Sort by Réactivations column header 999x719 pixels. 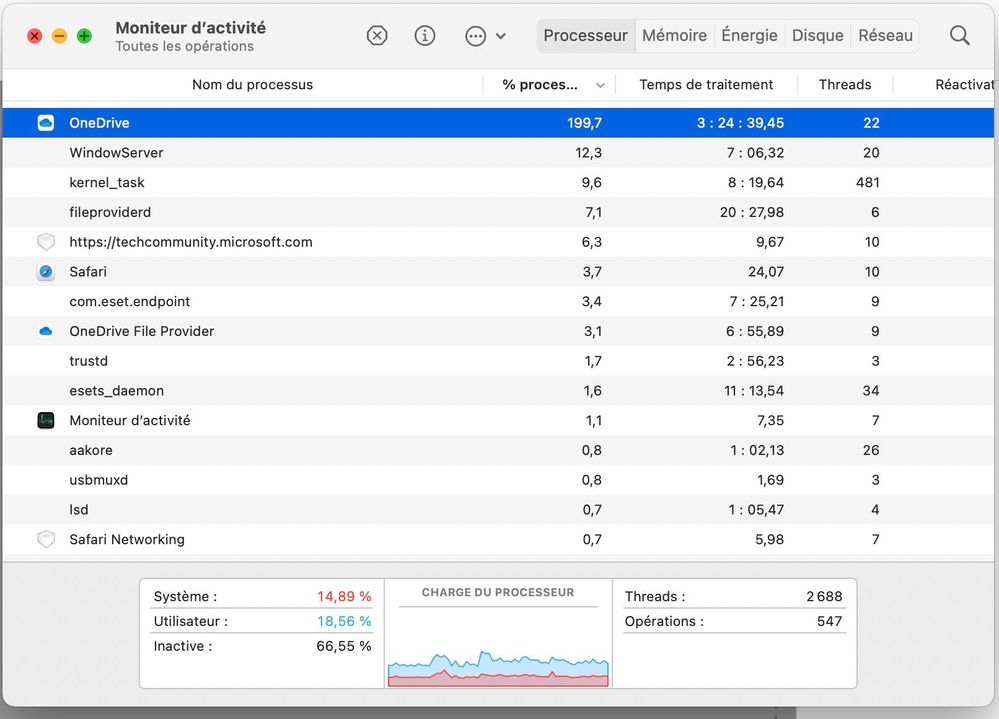coord(964,85)
